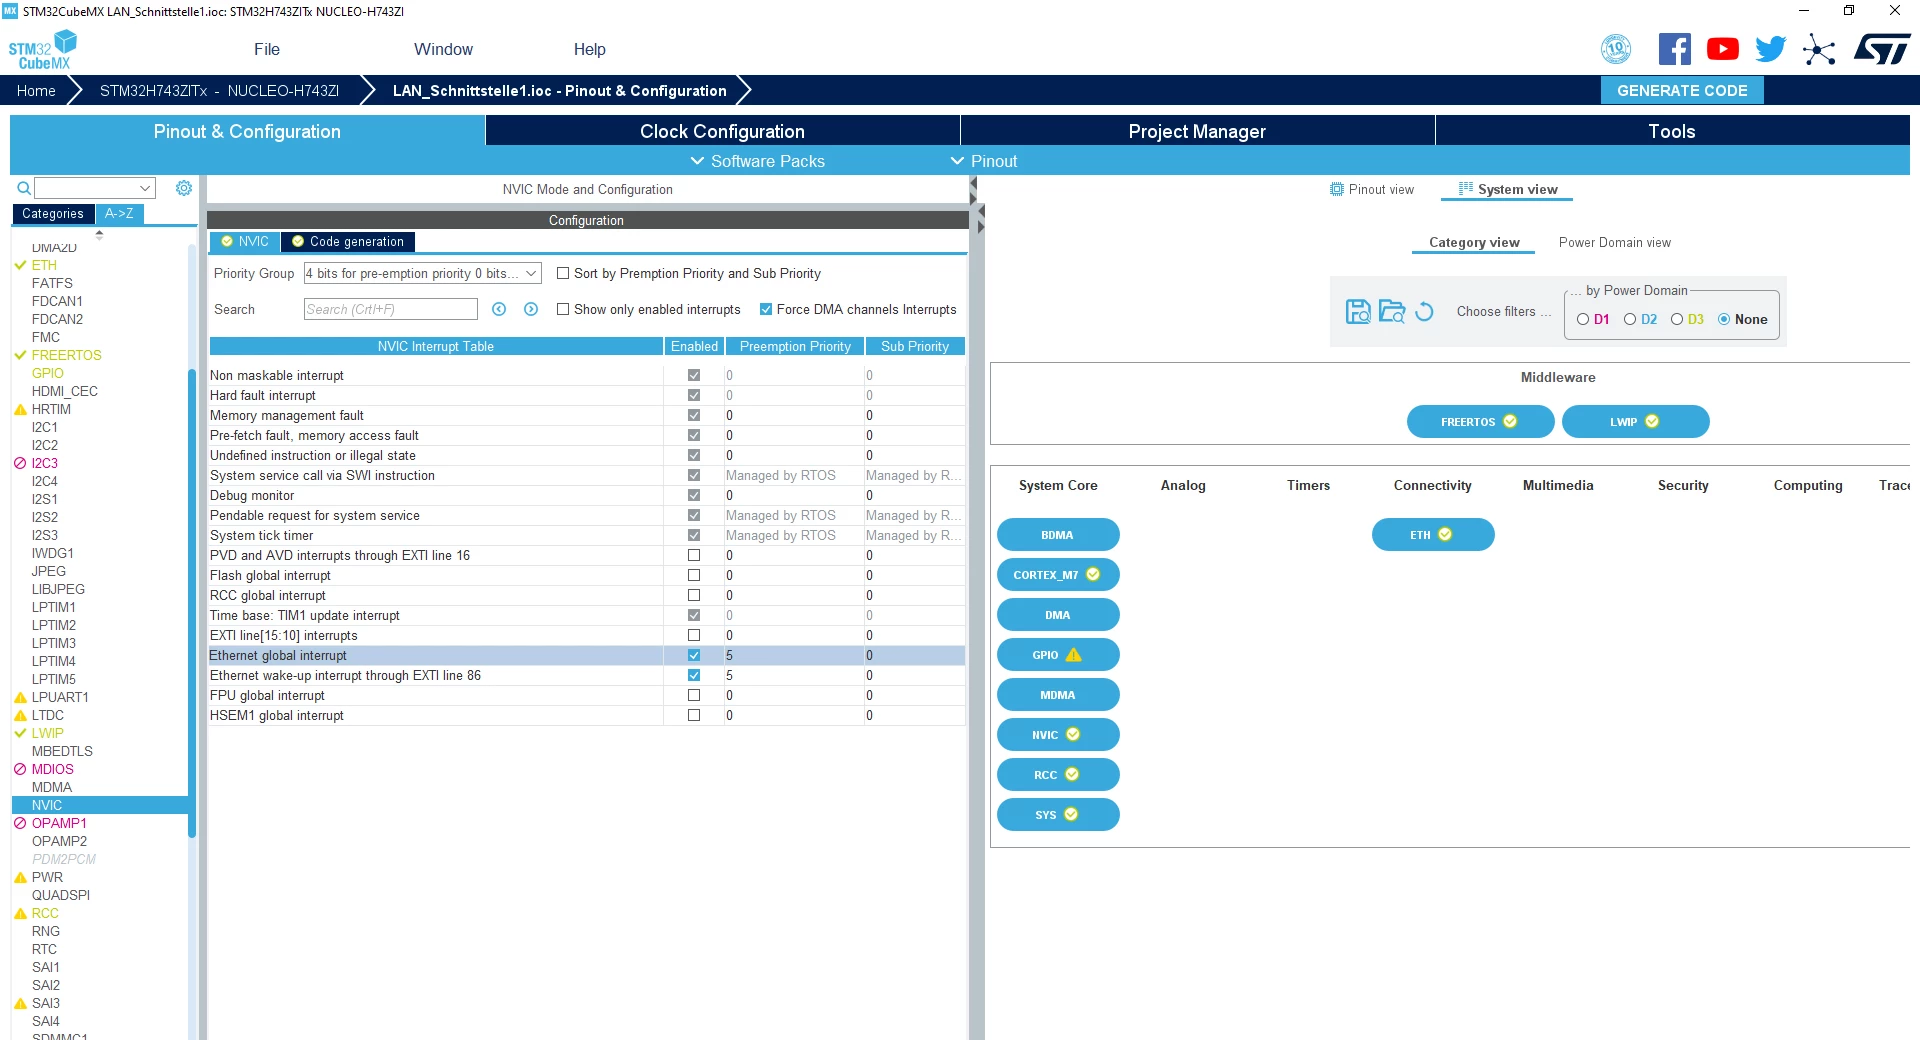Go to previous search result arrow
This screenshot has height=1040, width=1920.
[x=499, y=309]
